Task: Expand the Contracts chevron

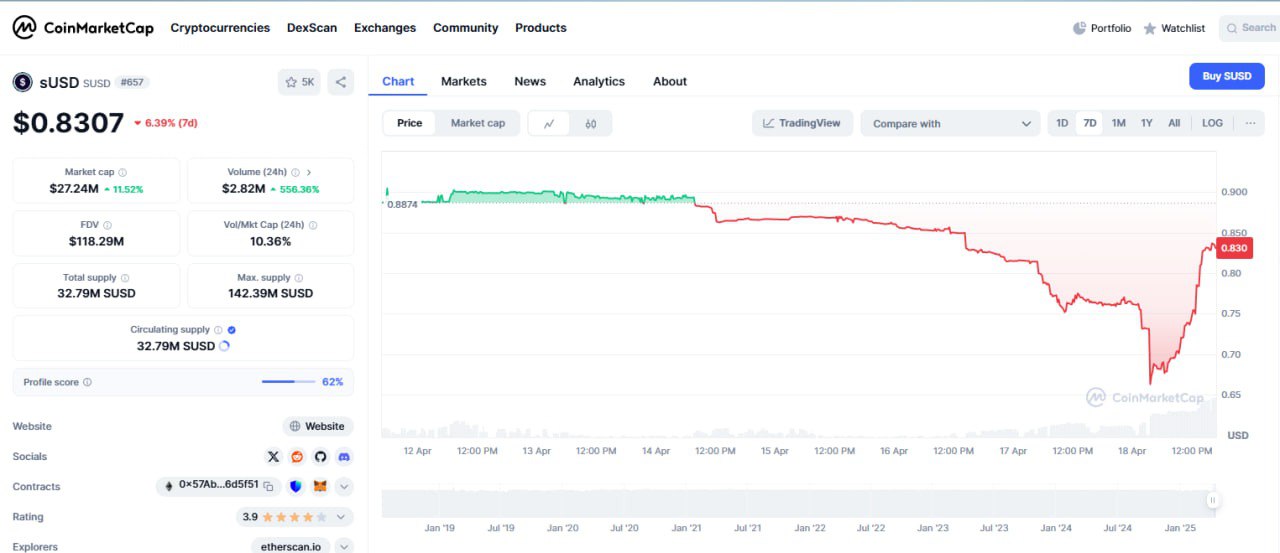Action: point(344,487)
